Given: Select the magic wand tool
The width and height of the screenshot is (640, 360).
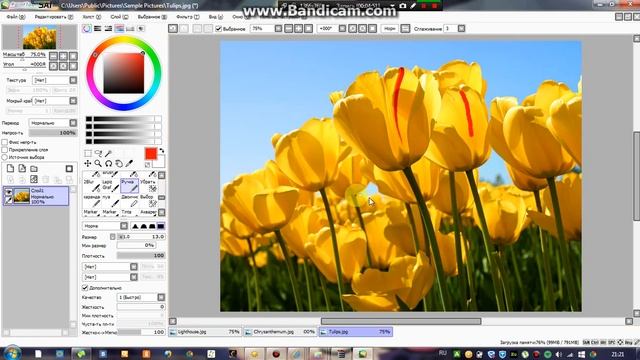Looking at the screenshot, I should 109,153.
